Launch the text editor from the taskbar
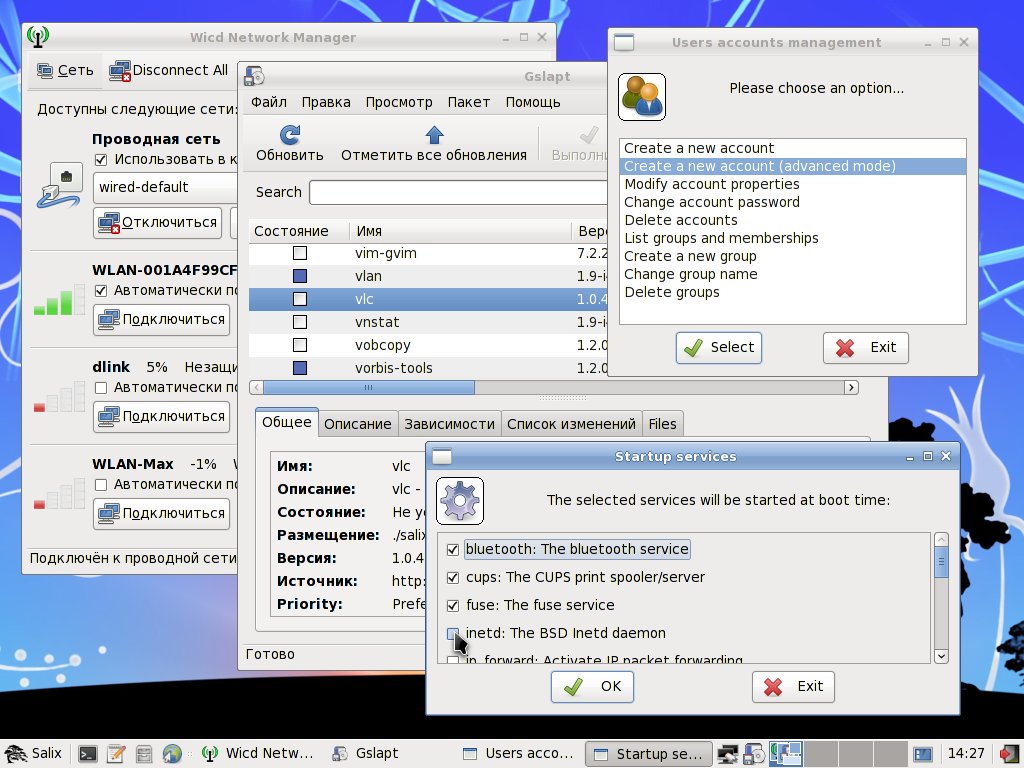This screenshot has height=768, width=1024. 116,754
